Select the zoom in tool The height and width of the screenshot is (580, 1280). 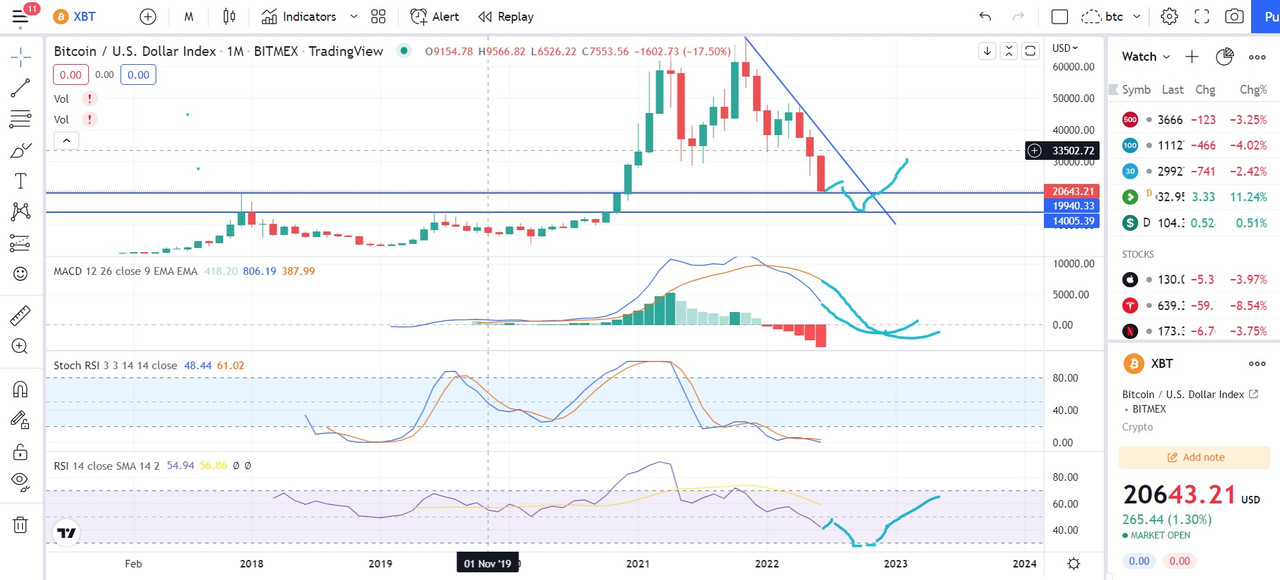(x=20, y=346)
